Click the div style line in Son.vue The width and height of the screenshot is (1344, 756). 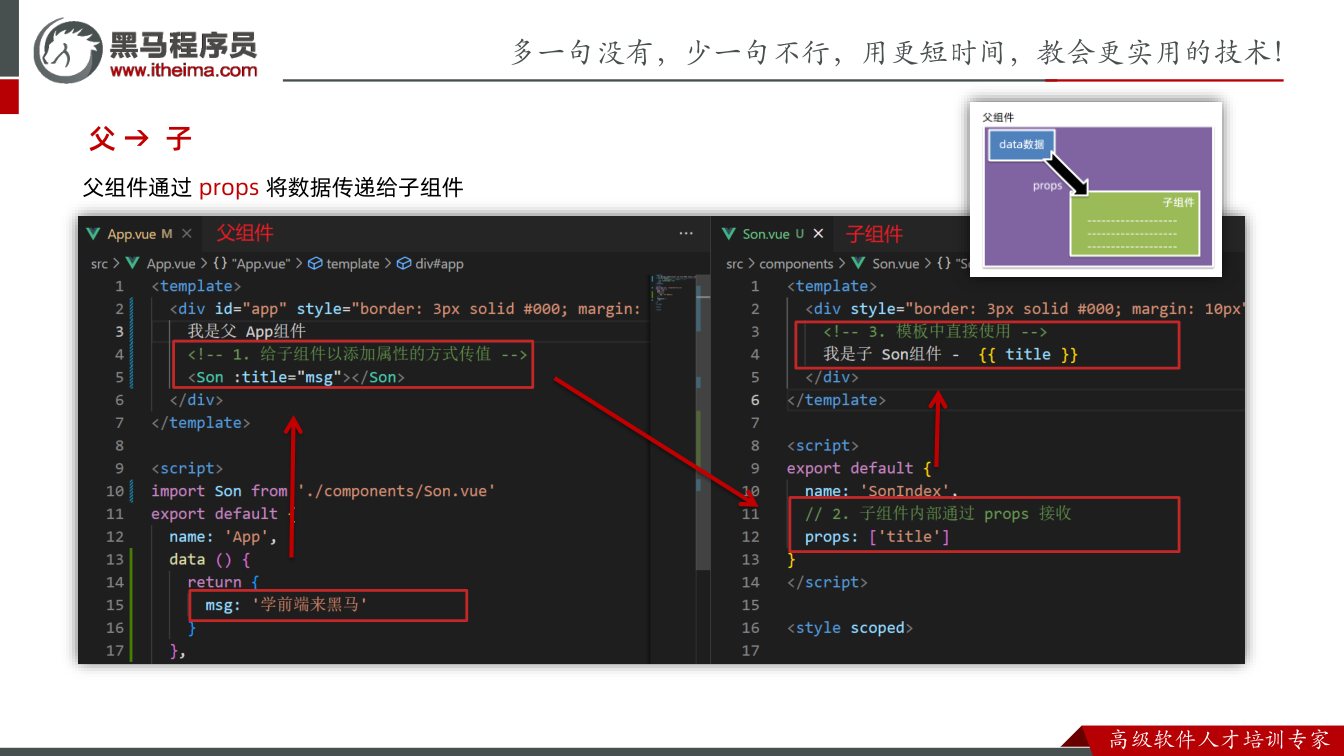click(1024, 309)
